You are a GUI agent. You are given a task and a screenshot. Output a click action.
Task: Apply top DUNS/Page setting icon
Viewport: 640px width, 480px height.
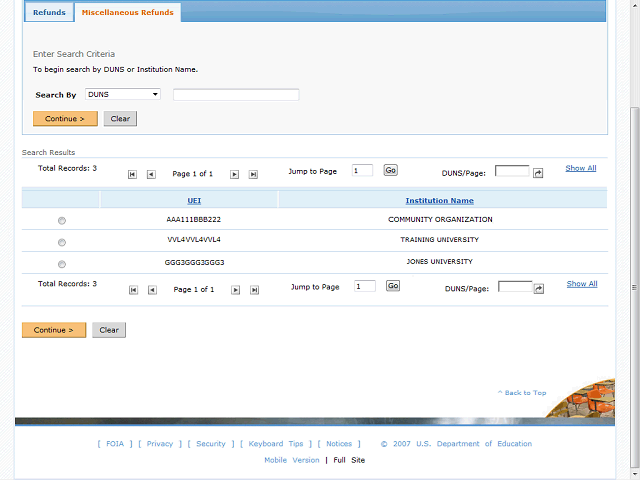click(538, 173)
